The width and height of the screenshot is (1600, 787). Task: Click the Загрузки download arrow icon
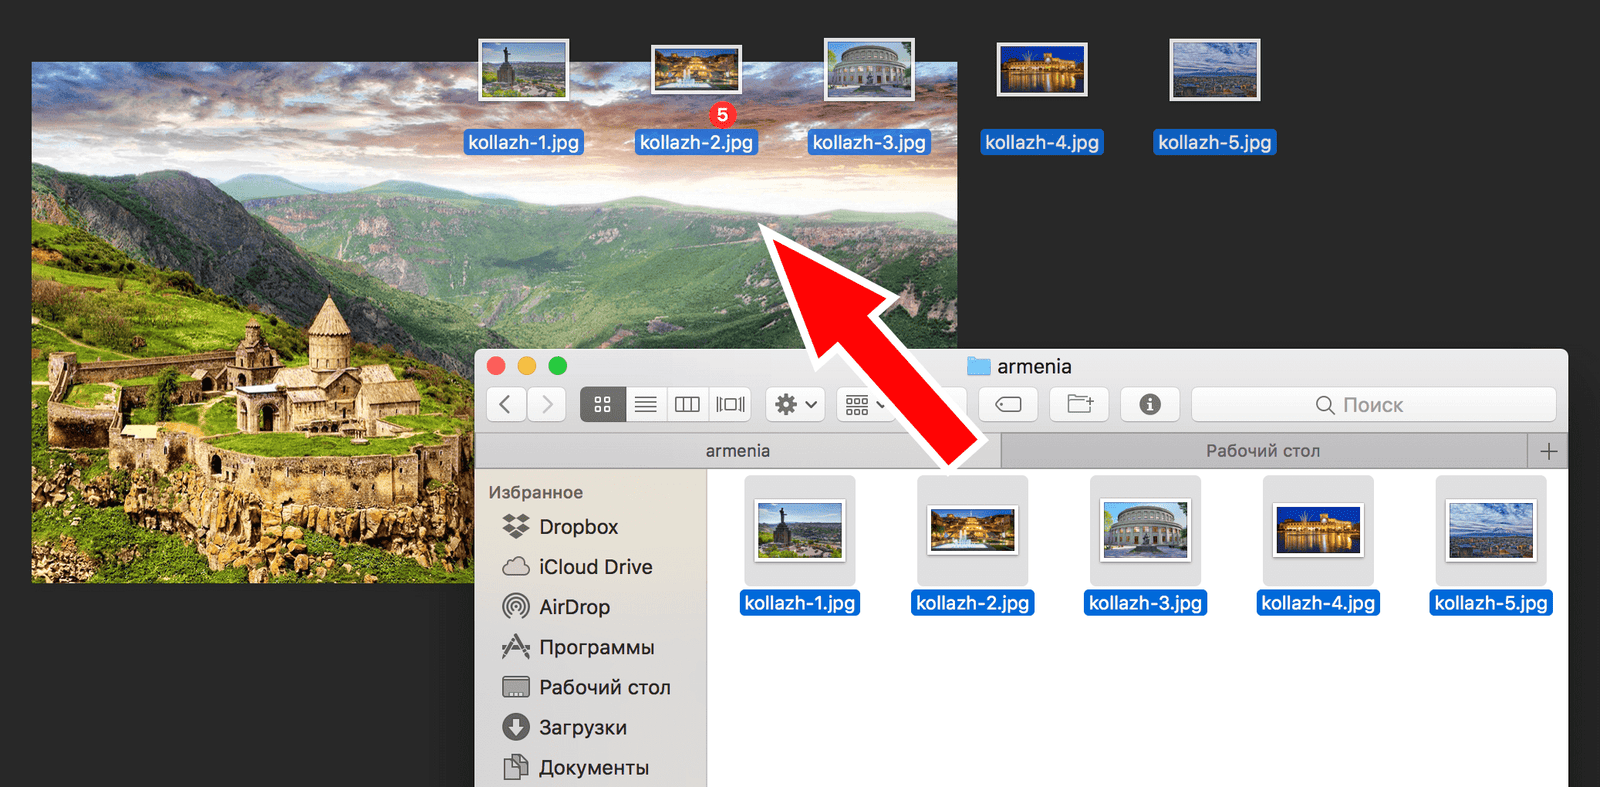click(516, 727)
